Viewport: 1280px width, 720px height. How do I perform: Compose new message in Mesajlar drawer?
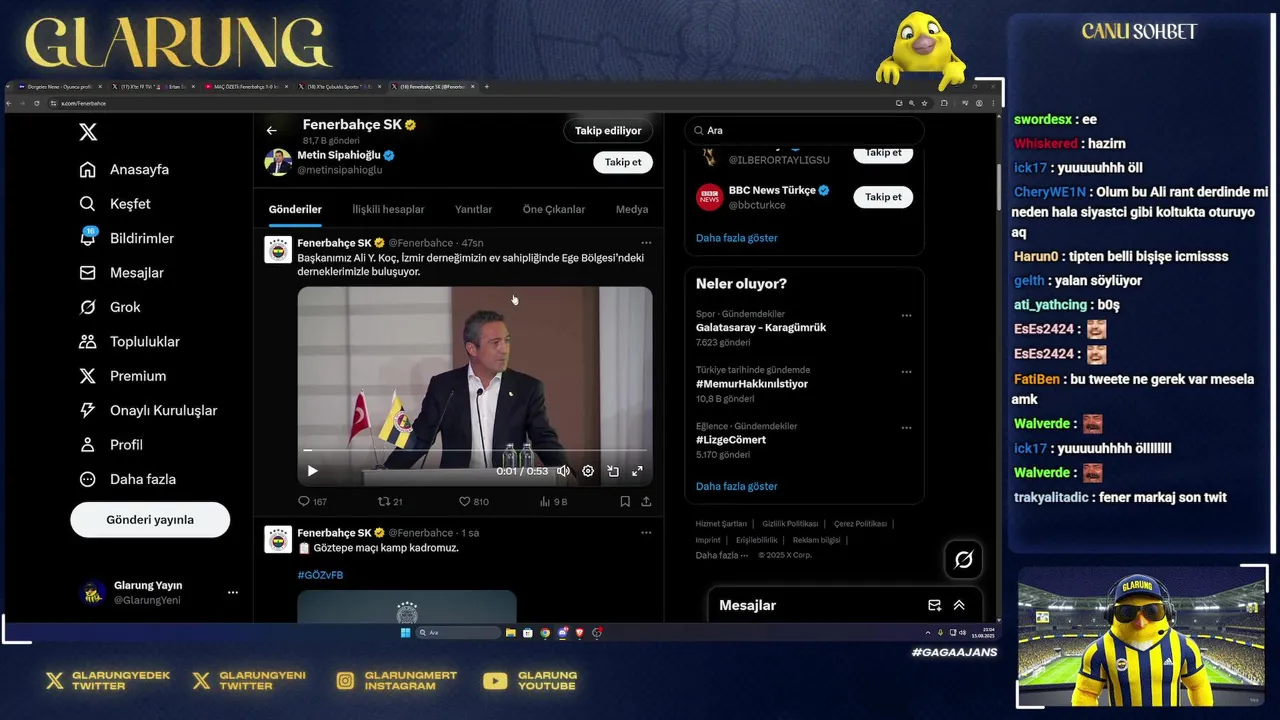click(934, 605)
